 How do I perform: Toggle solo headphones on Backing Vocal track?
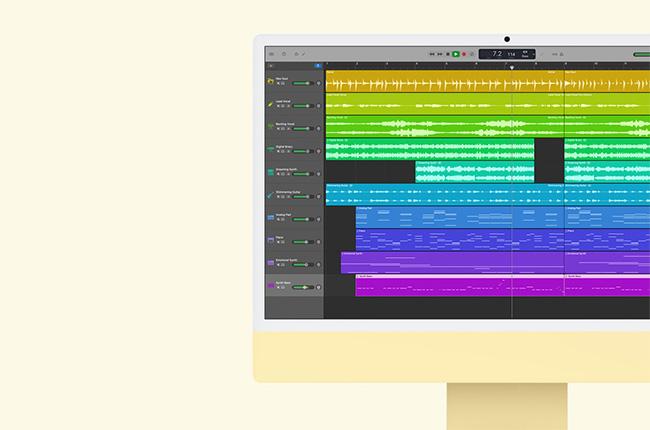pyautogui.click(x=283, y=129)
